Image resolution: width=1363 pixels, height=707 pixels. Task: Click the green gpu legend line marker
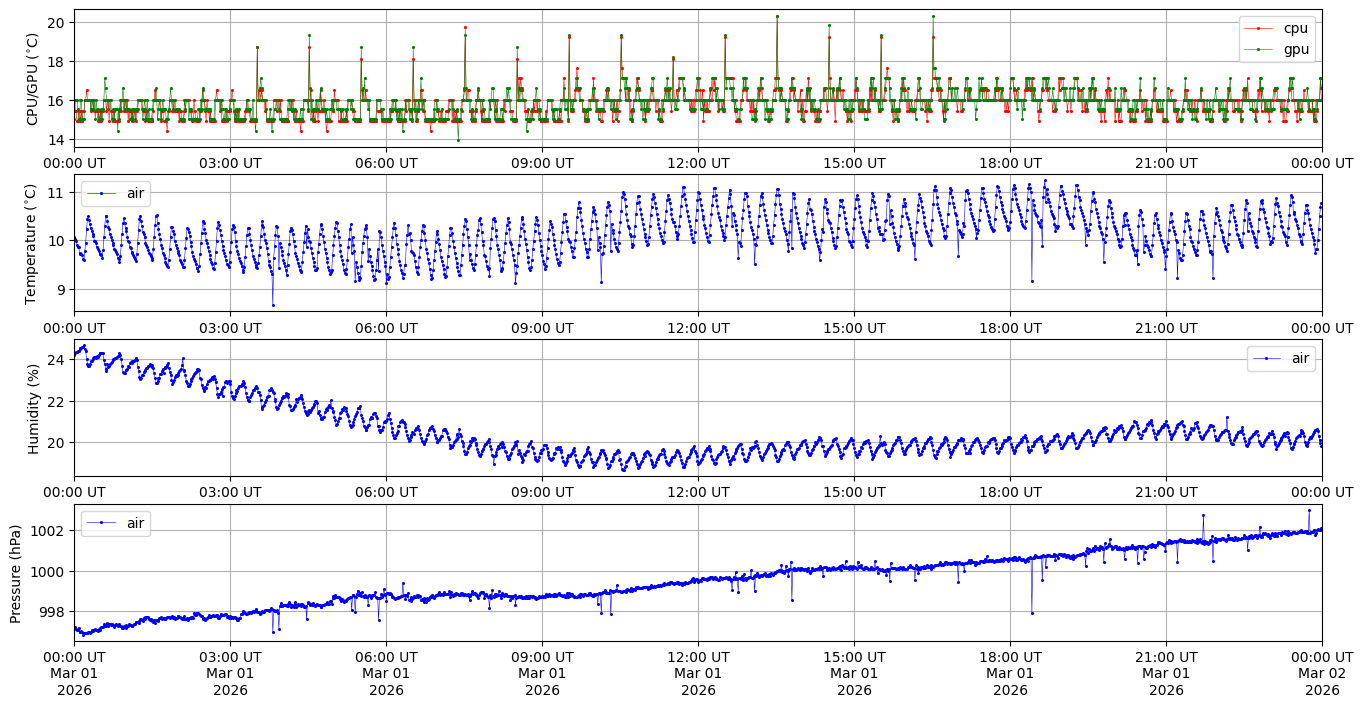tap(1262, 48)
